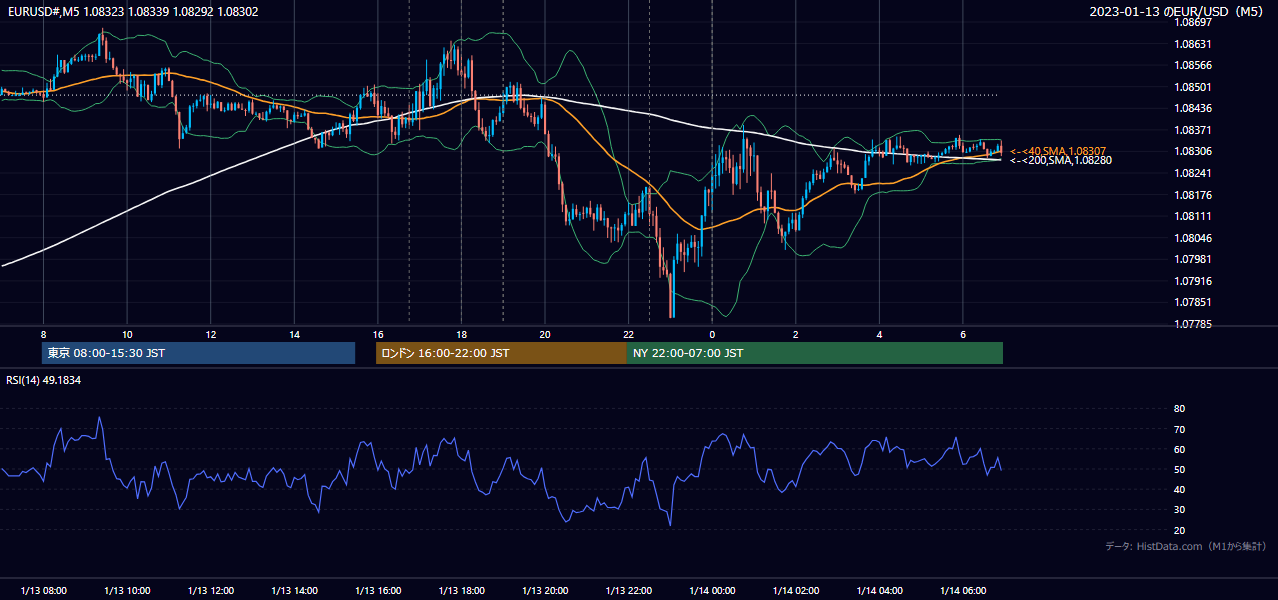Click RSI scale level 50
The width and height of the screenshot is (1278, 600).
coord(1180,469)
